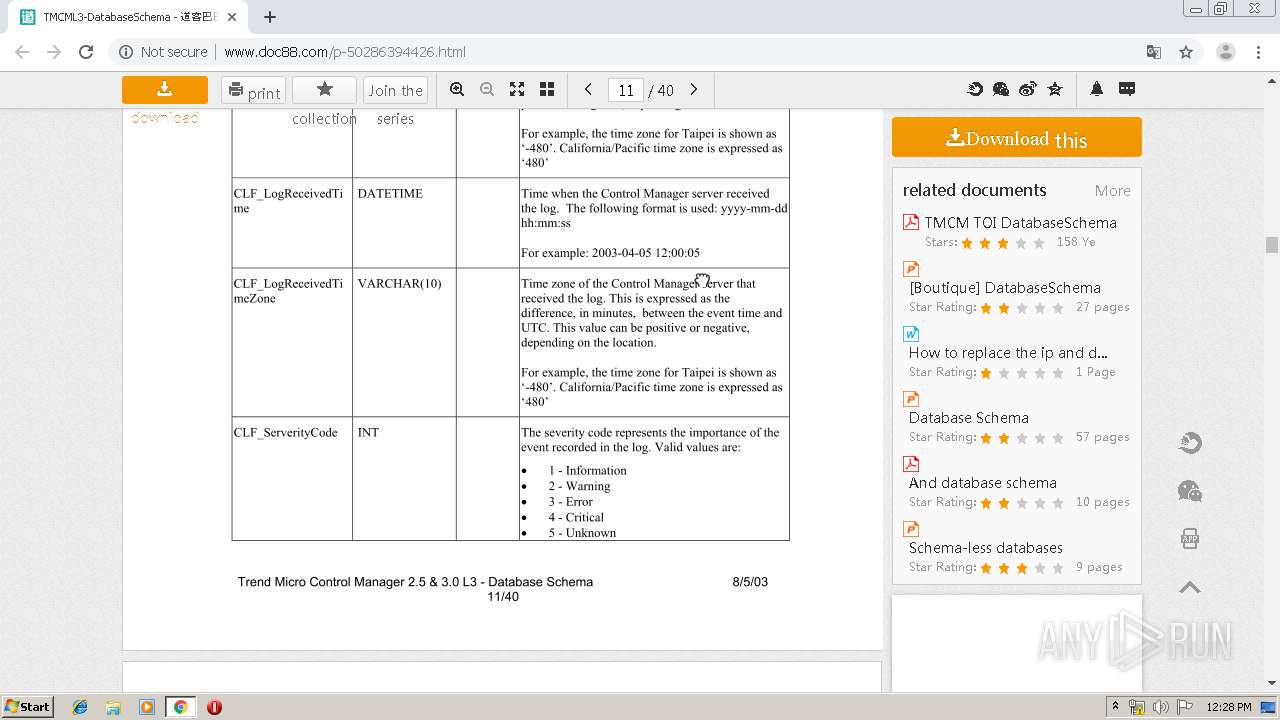Click the orange 'Download this' button
Image resolution: width=1280 pixels, height=720 pixels.
[1017, 138]
